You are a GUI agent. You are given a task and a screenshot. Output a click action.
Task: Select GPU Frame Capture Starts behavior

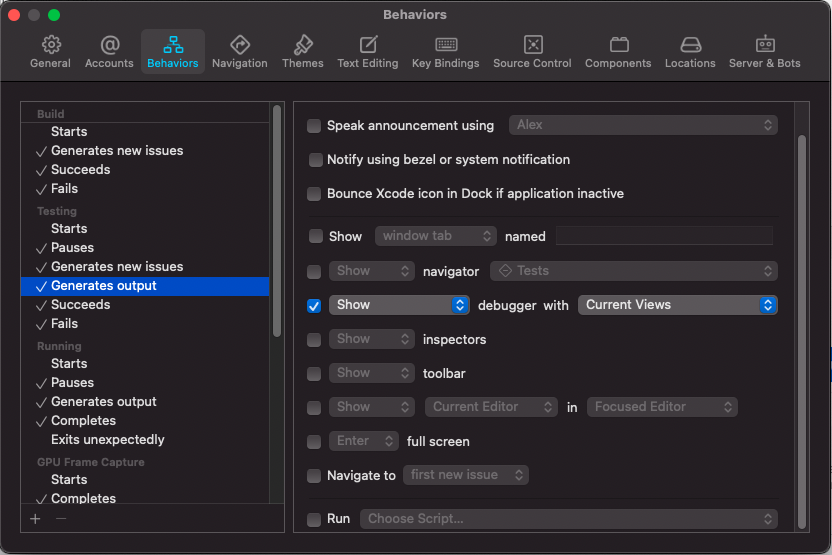144,480
